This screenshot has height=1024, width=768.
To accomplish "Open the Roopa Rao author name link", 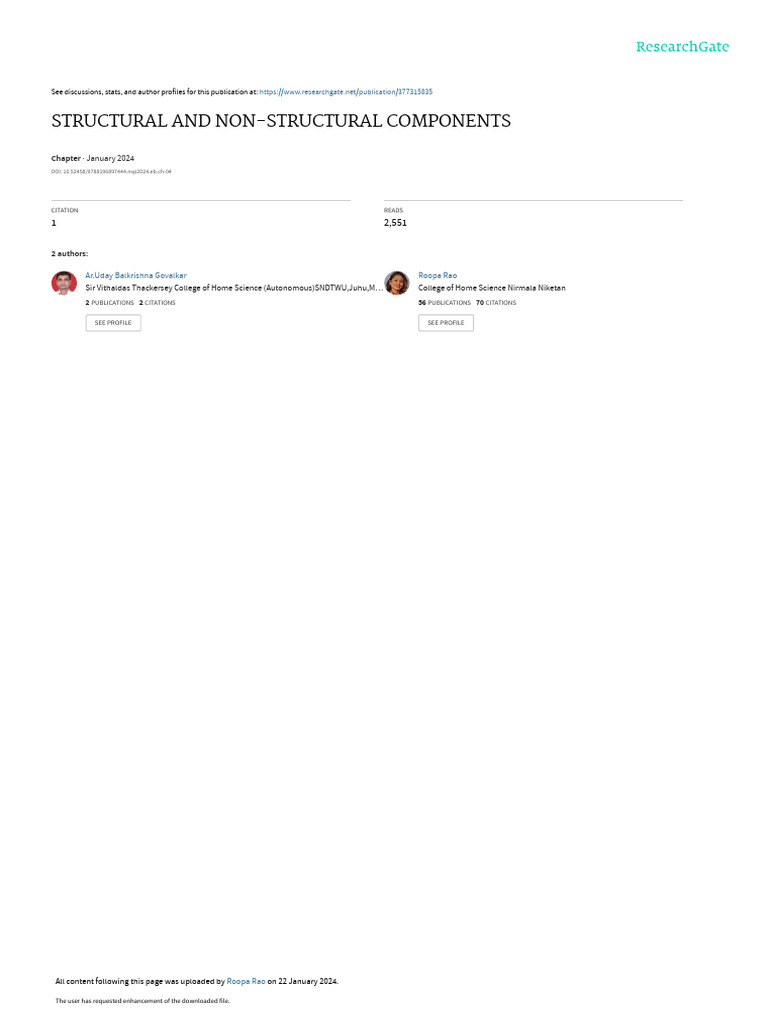I will (x=438, y=276).
